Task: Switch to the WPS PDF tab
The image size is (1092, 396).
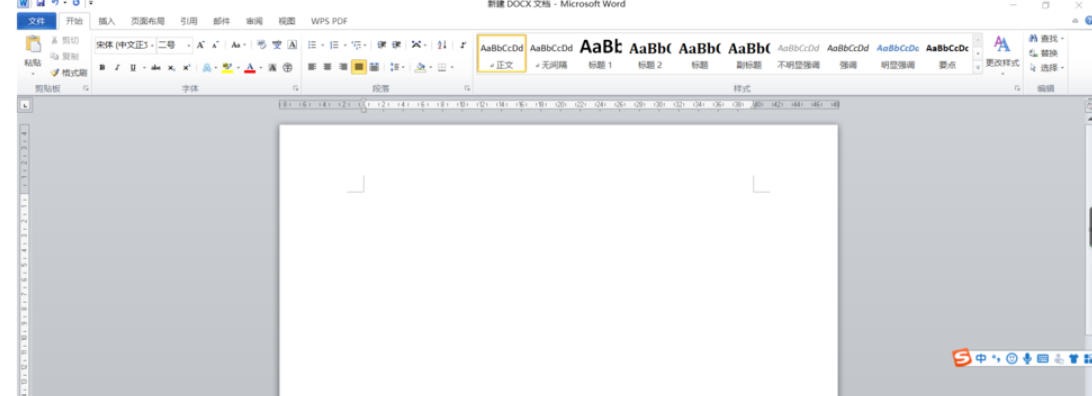Action: (329, 22)
